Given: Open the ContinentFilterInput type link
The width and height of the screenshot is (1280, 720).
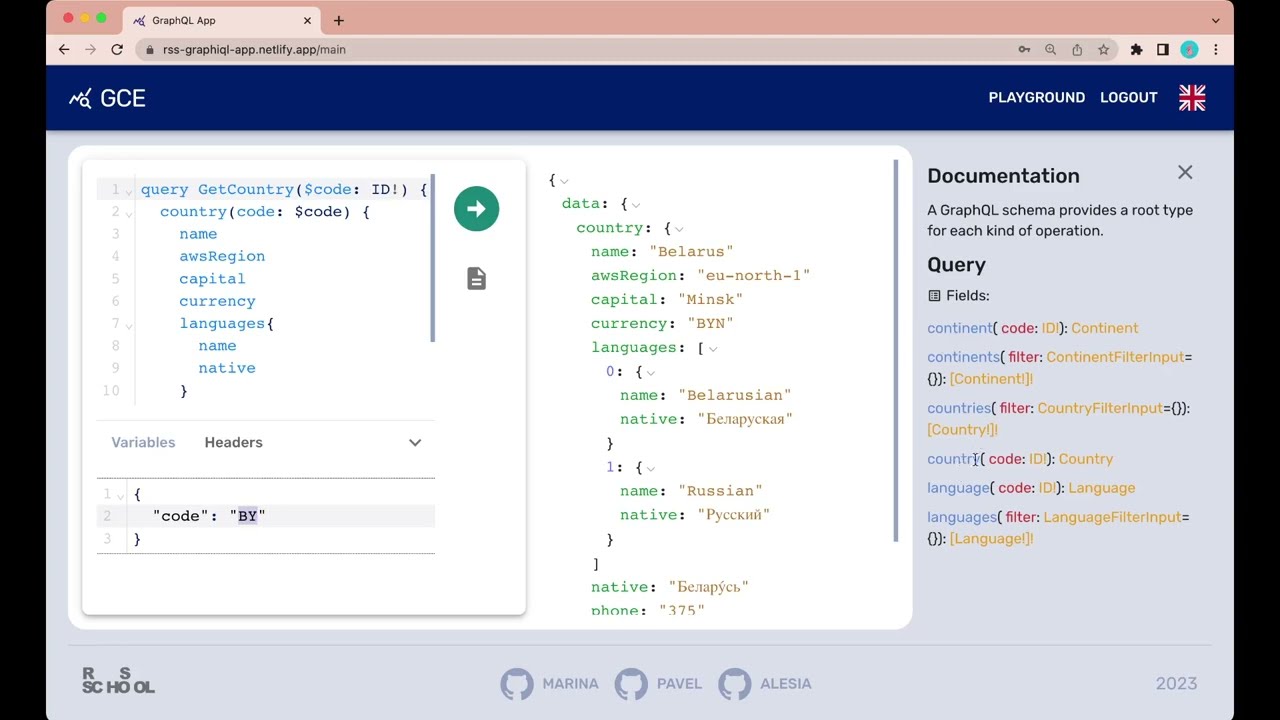Looking at the screenshot, I should (1115, 357).
